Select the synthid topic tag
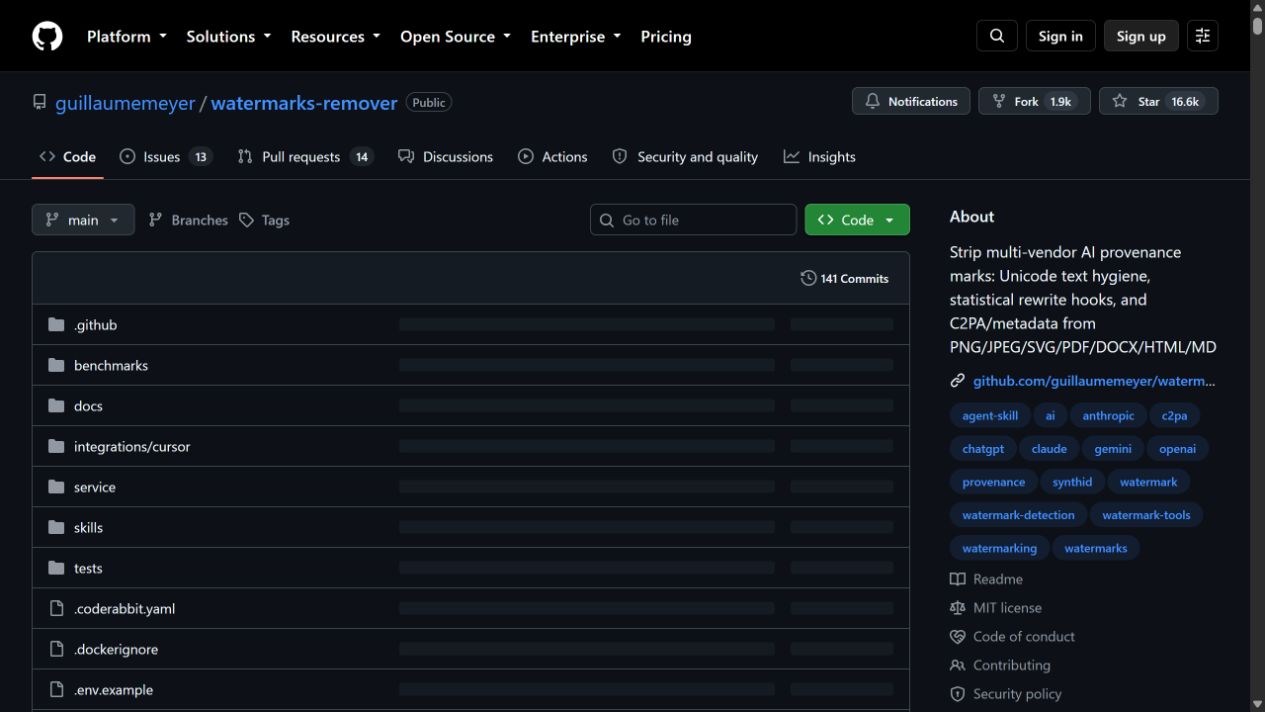The height and width of the screenshot is (712, 1265). [1072, 482]
